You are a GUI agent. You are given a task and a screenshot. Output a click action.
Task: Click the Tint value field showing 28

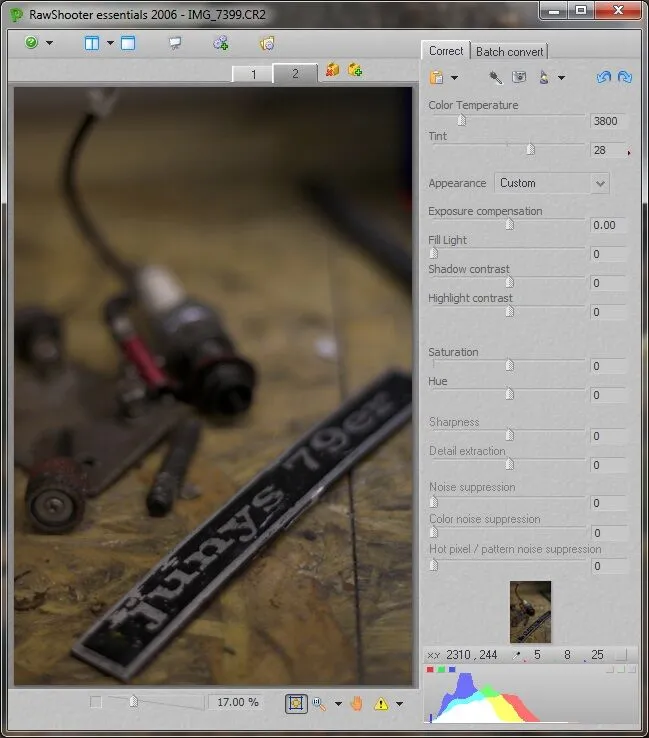click(x=606, y=150)
